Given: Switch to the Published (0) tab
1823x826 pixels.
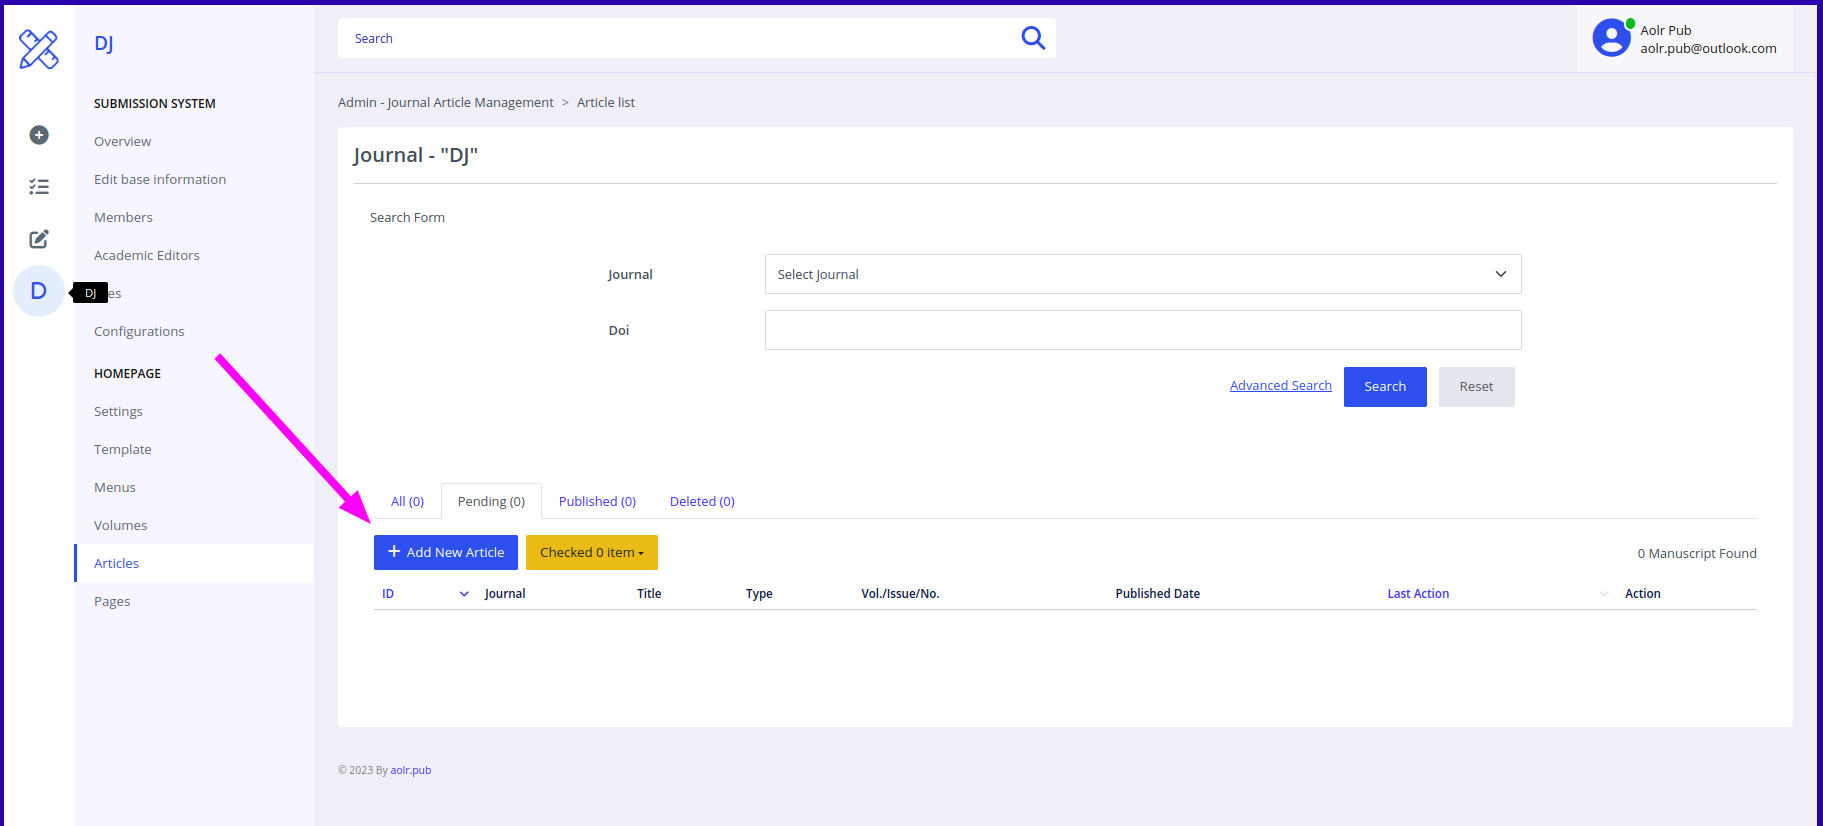Looking at the screenshot, I should coord(597,502).
